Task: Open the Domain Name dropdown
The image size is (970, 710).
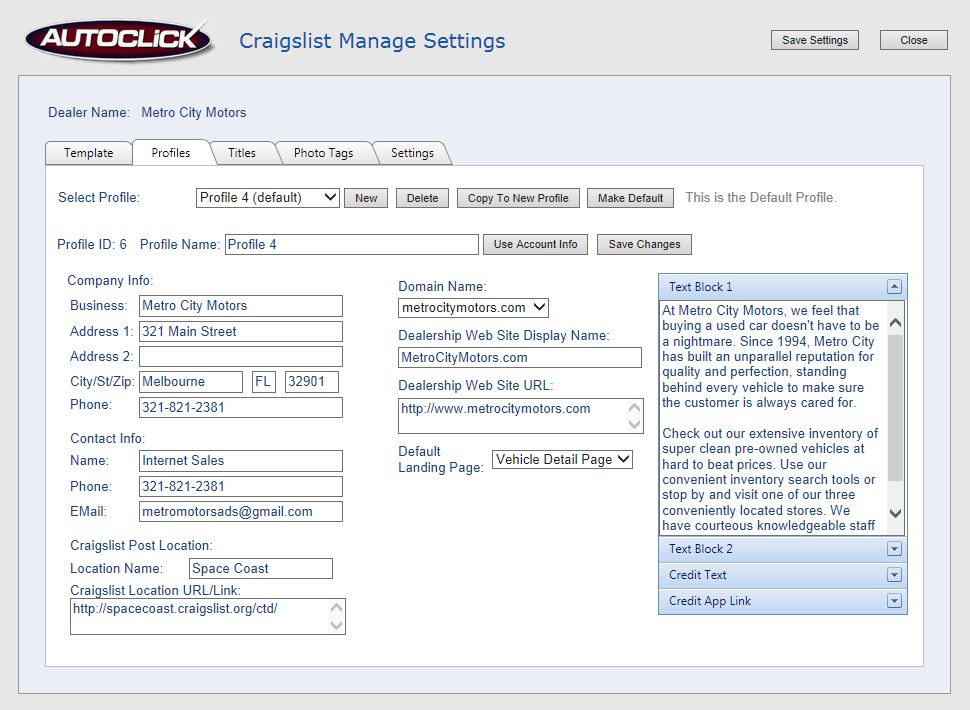Action: (473, 308)
